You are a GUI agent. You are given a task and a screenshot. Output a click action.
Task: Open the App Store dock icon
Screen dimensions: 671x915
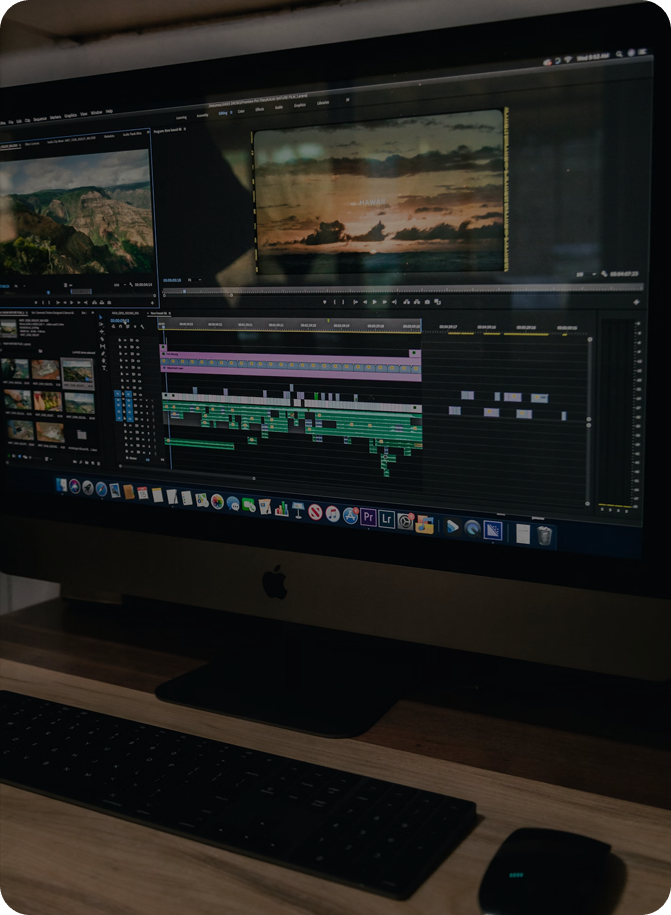tap(350, 516)
